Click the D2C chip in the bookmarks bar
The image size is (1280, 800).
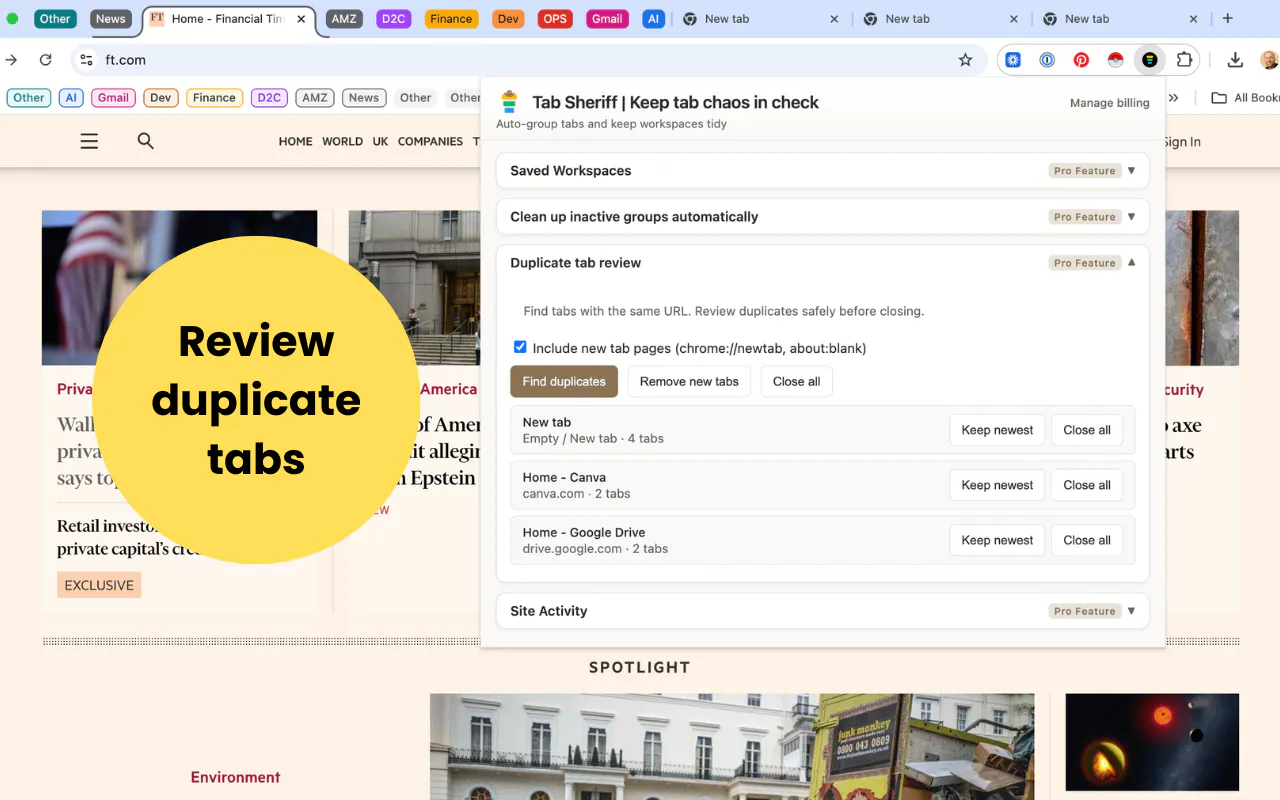(x=269, y=98)
